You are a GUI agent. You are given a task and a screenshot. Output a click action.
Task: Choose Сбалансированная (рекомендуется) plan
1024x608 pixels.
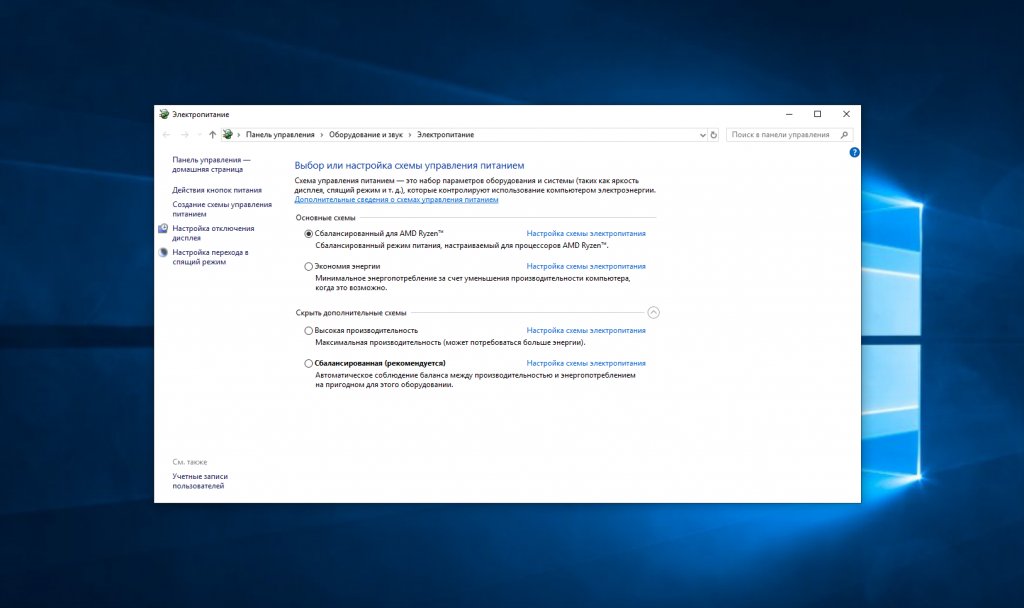pos(308,363)
